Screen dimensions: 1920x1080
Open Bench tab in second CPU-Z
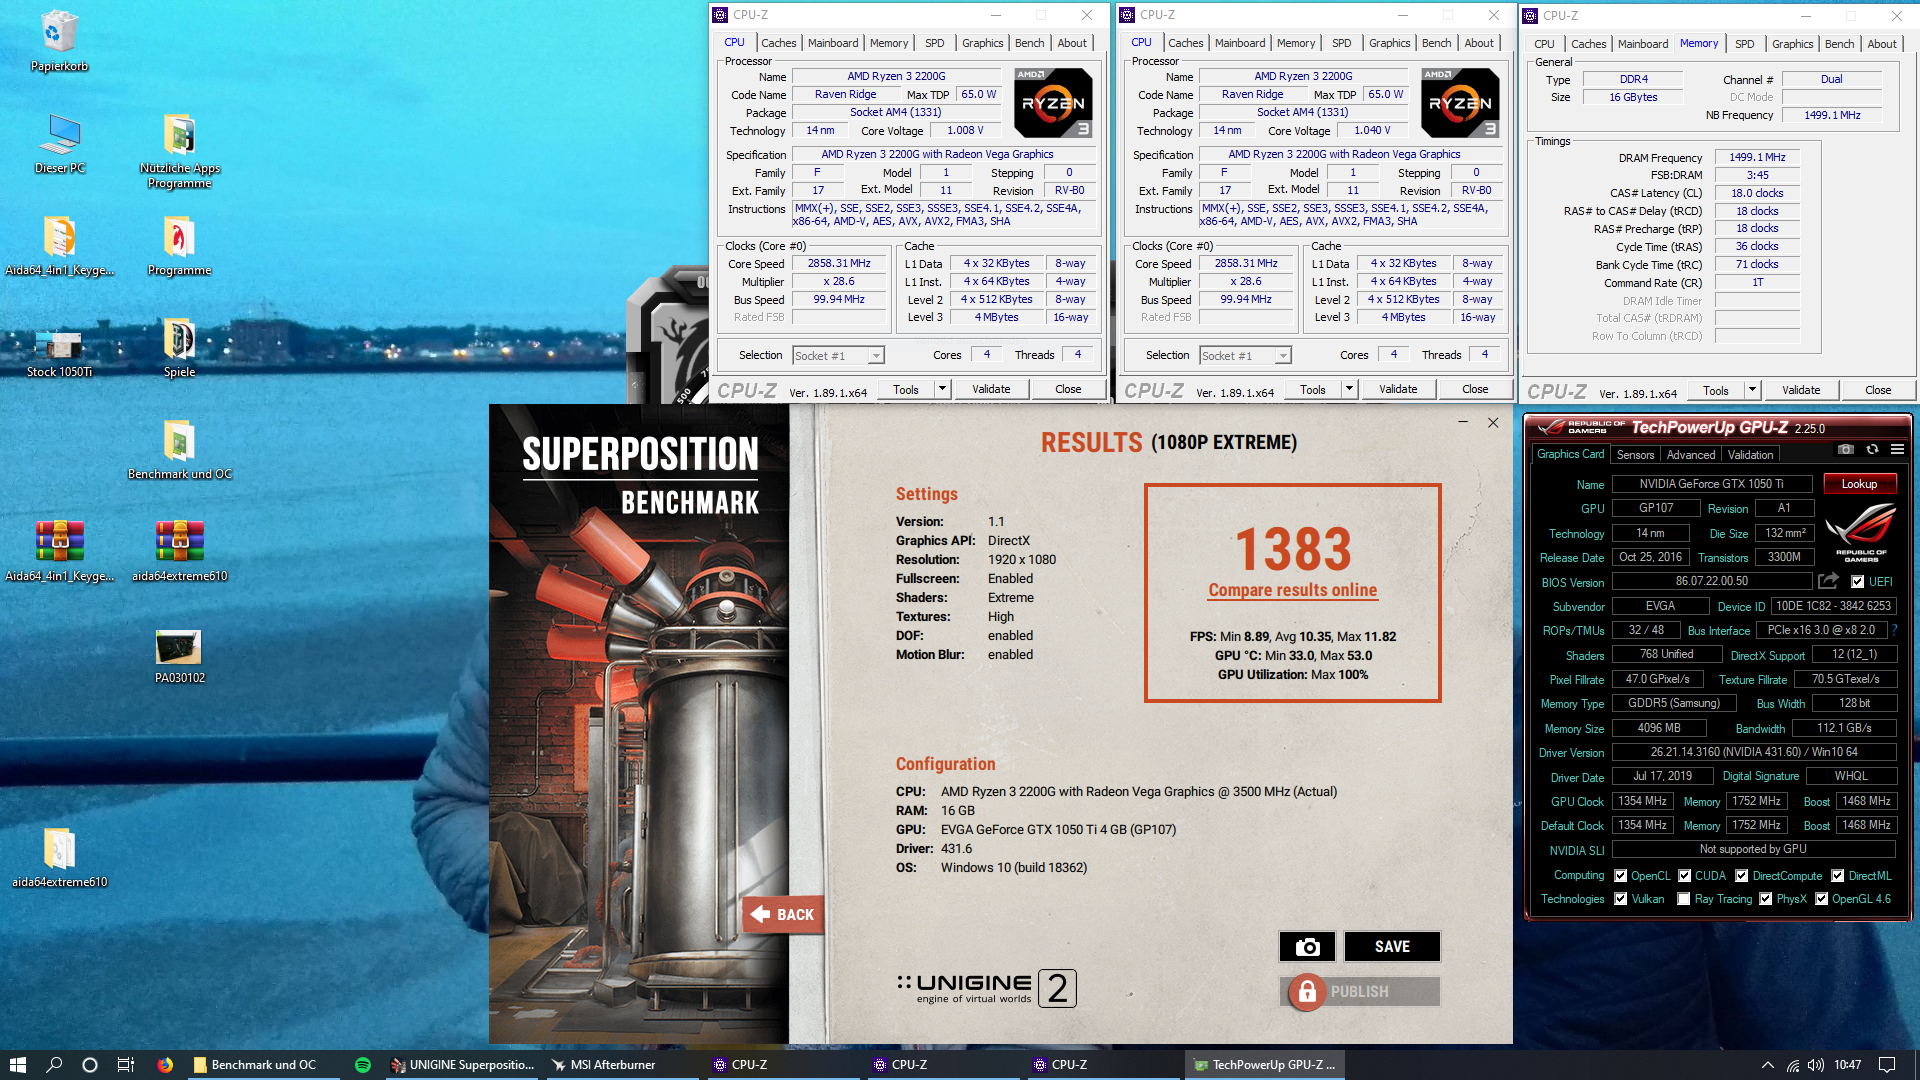pyautogui.click(x=1436, y=43)
